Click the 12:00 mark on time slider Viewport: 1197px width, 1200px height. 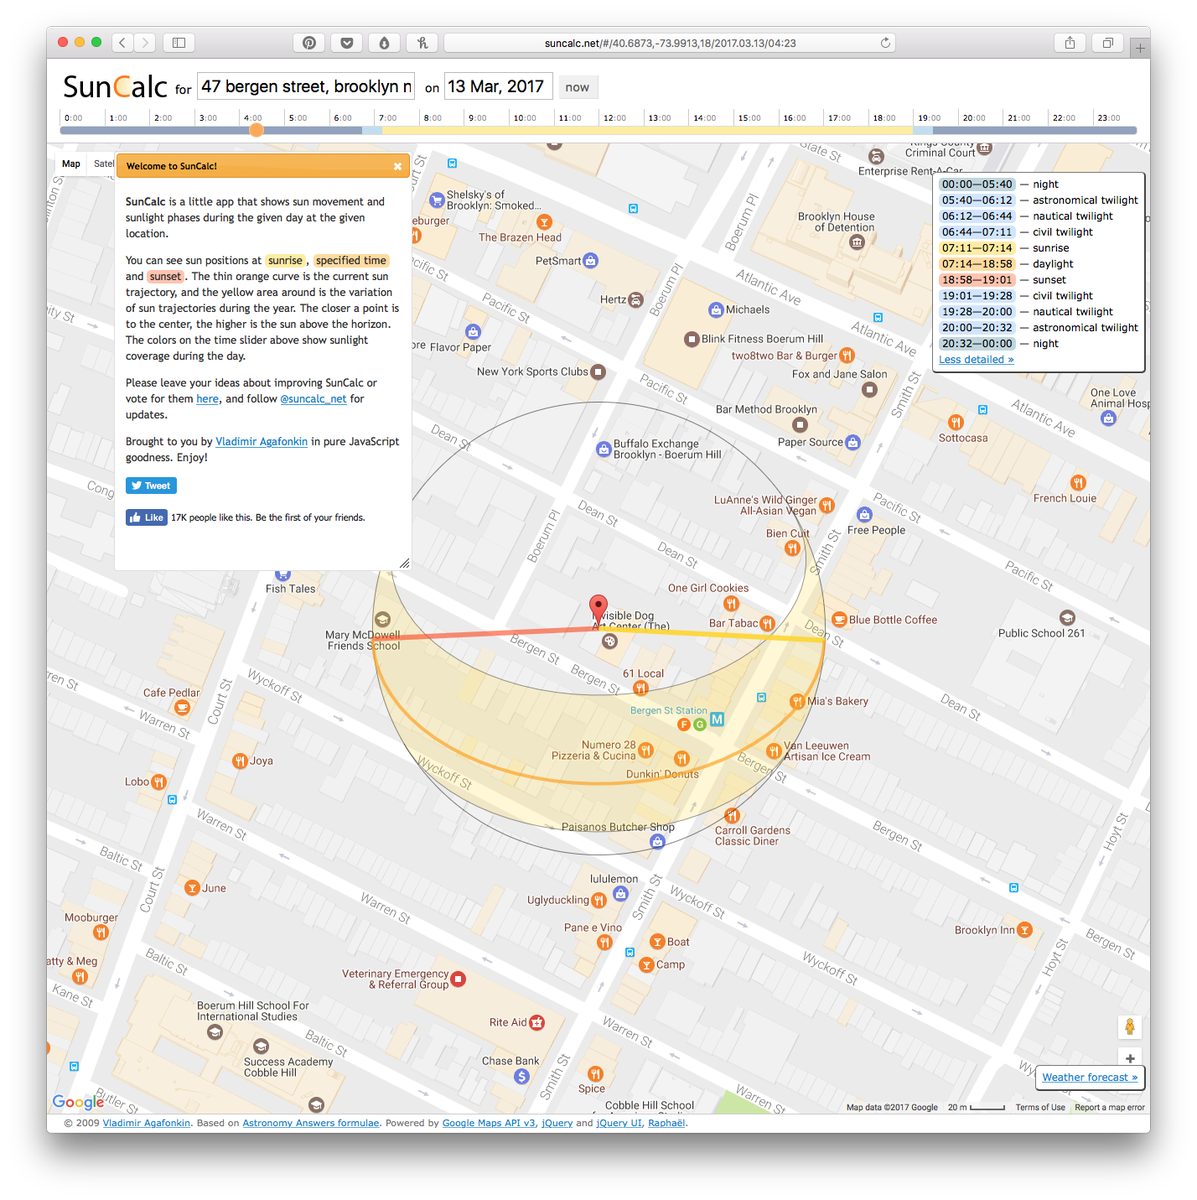(614, 118)
